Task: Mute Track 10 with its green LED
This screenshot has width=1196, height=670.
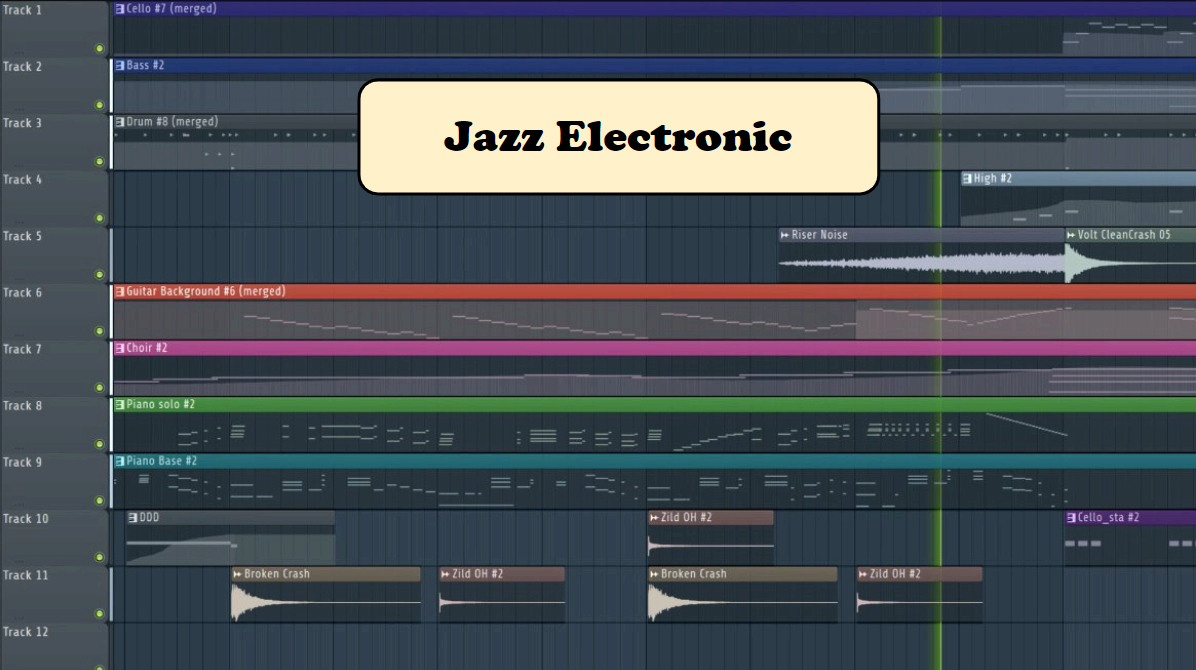Action: click(x=99, y=557)
